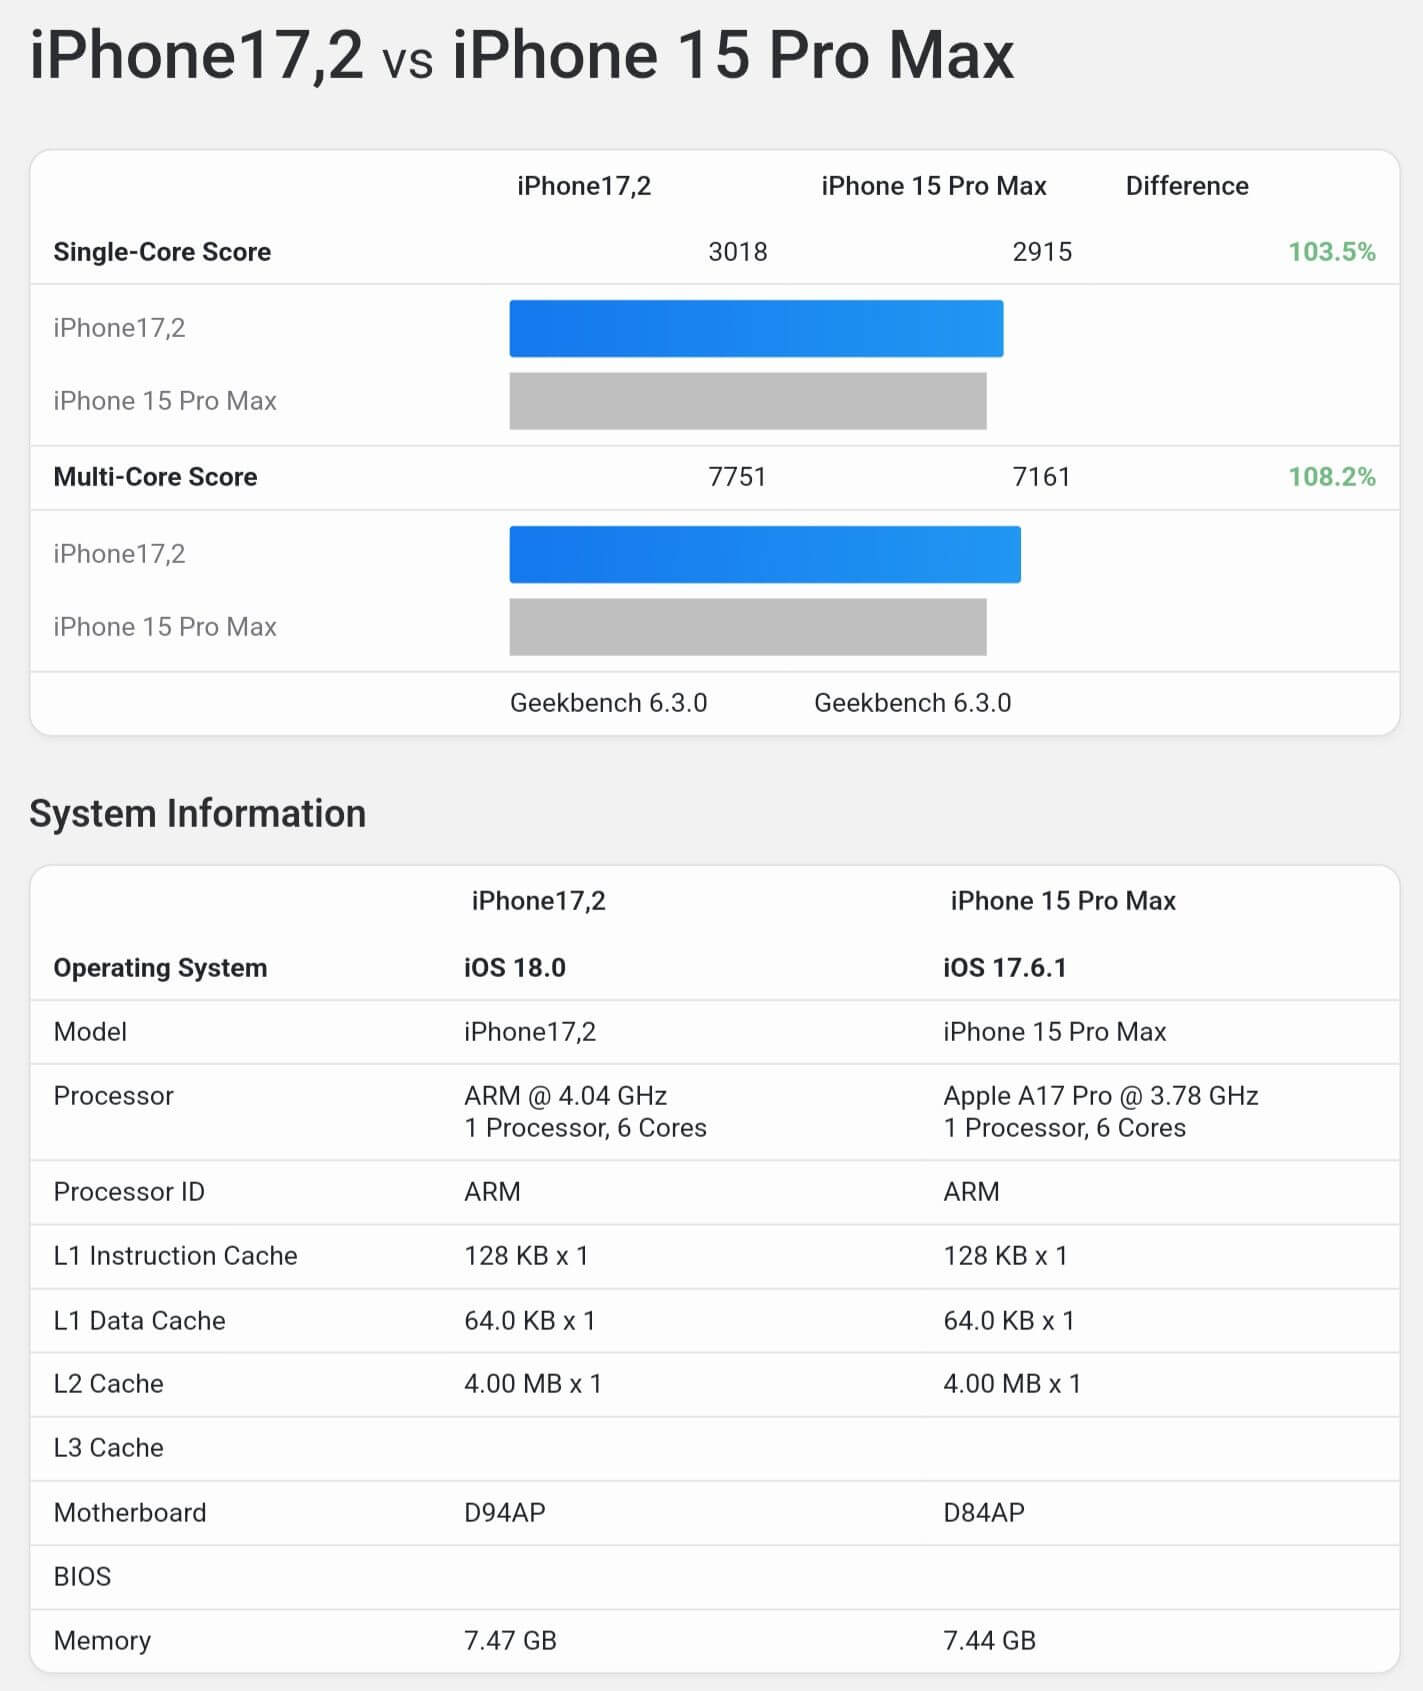The image size is (1423, 1691).
Task: Click the Processor ID row label
Action: coord(129,1192)
